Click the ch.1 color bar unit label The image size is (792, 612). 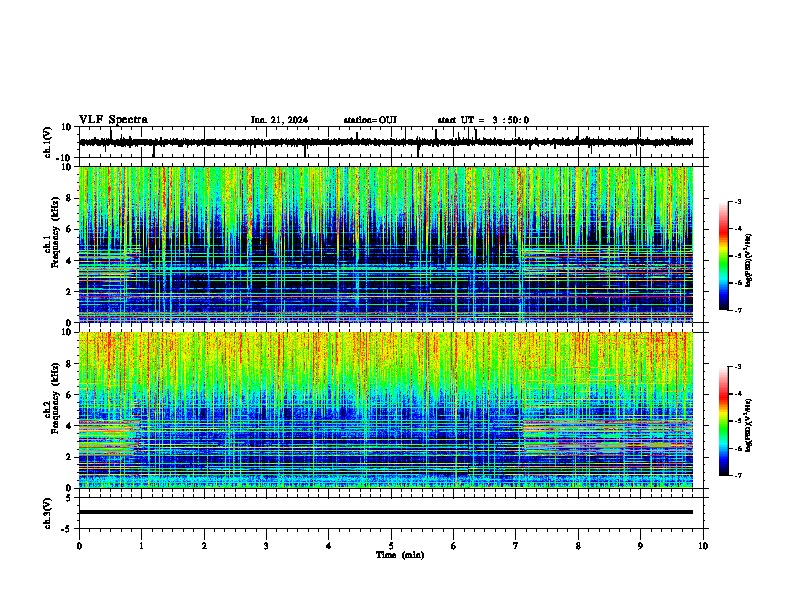(749, 260)
